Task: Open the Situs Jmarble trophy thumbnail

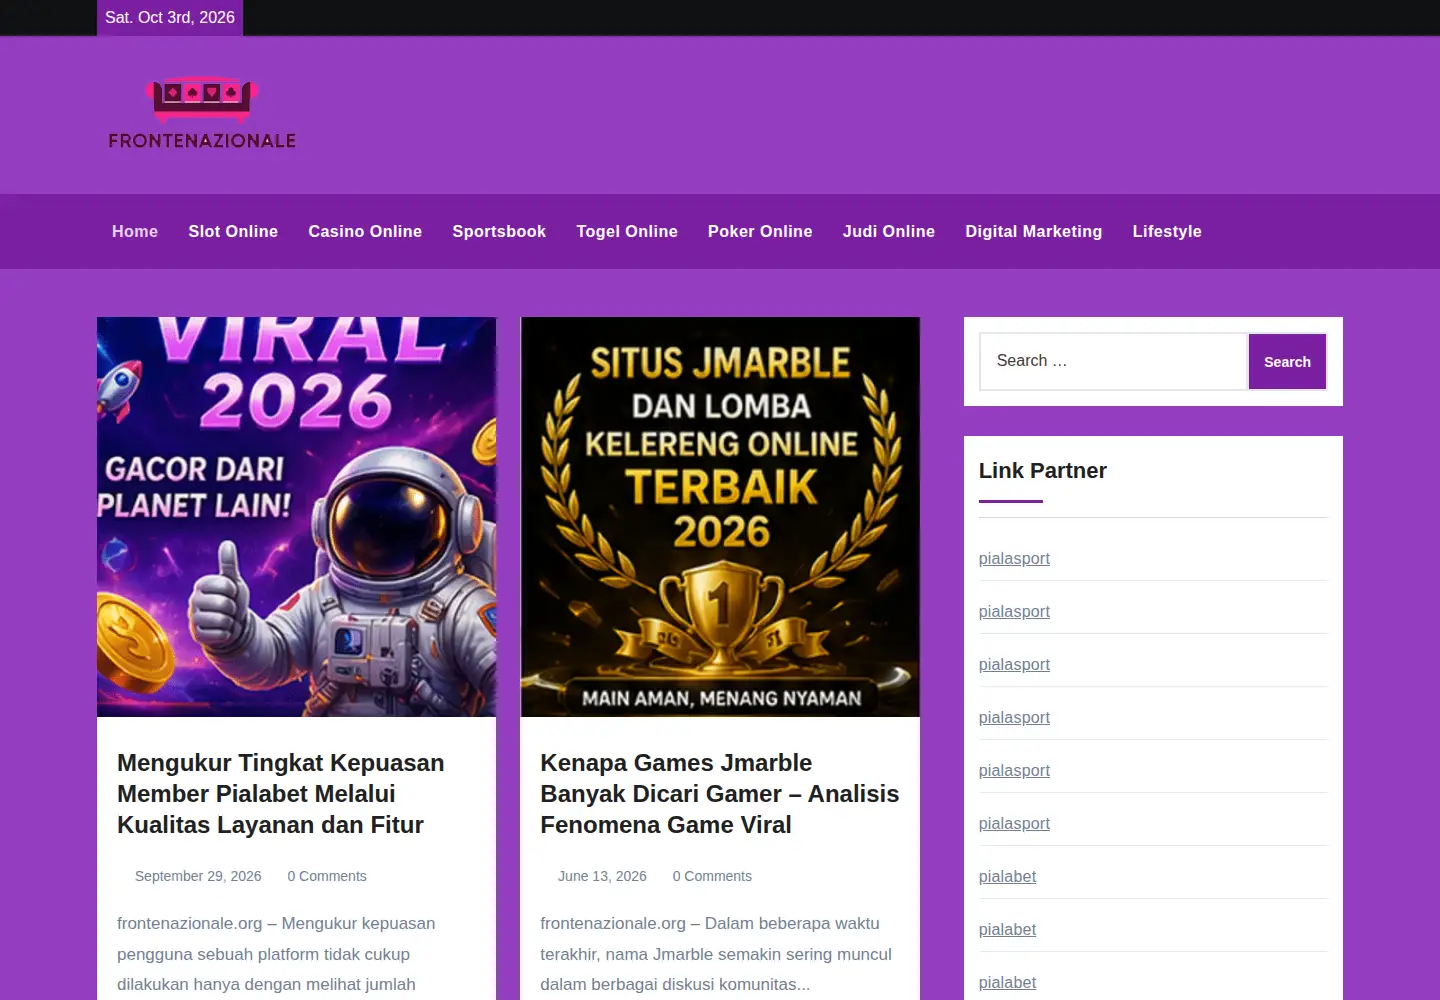Action: 720,517
